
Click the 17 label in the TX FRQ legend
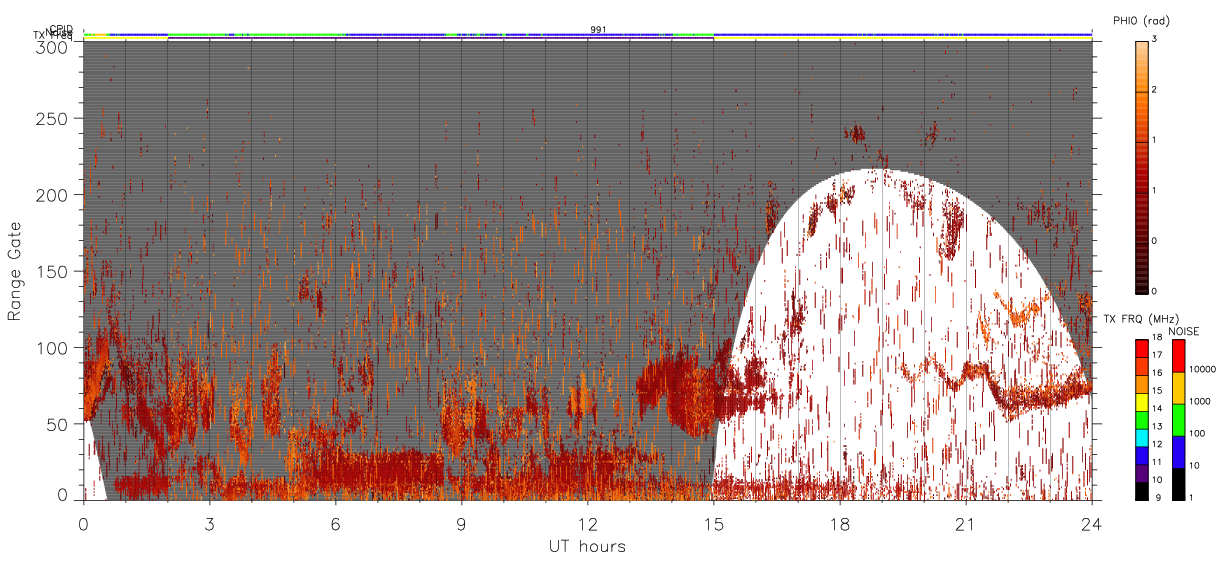(1157, 355)
